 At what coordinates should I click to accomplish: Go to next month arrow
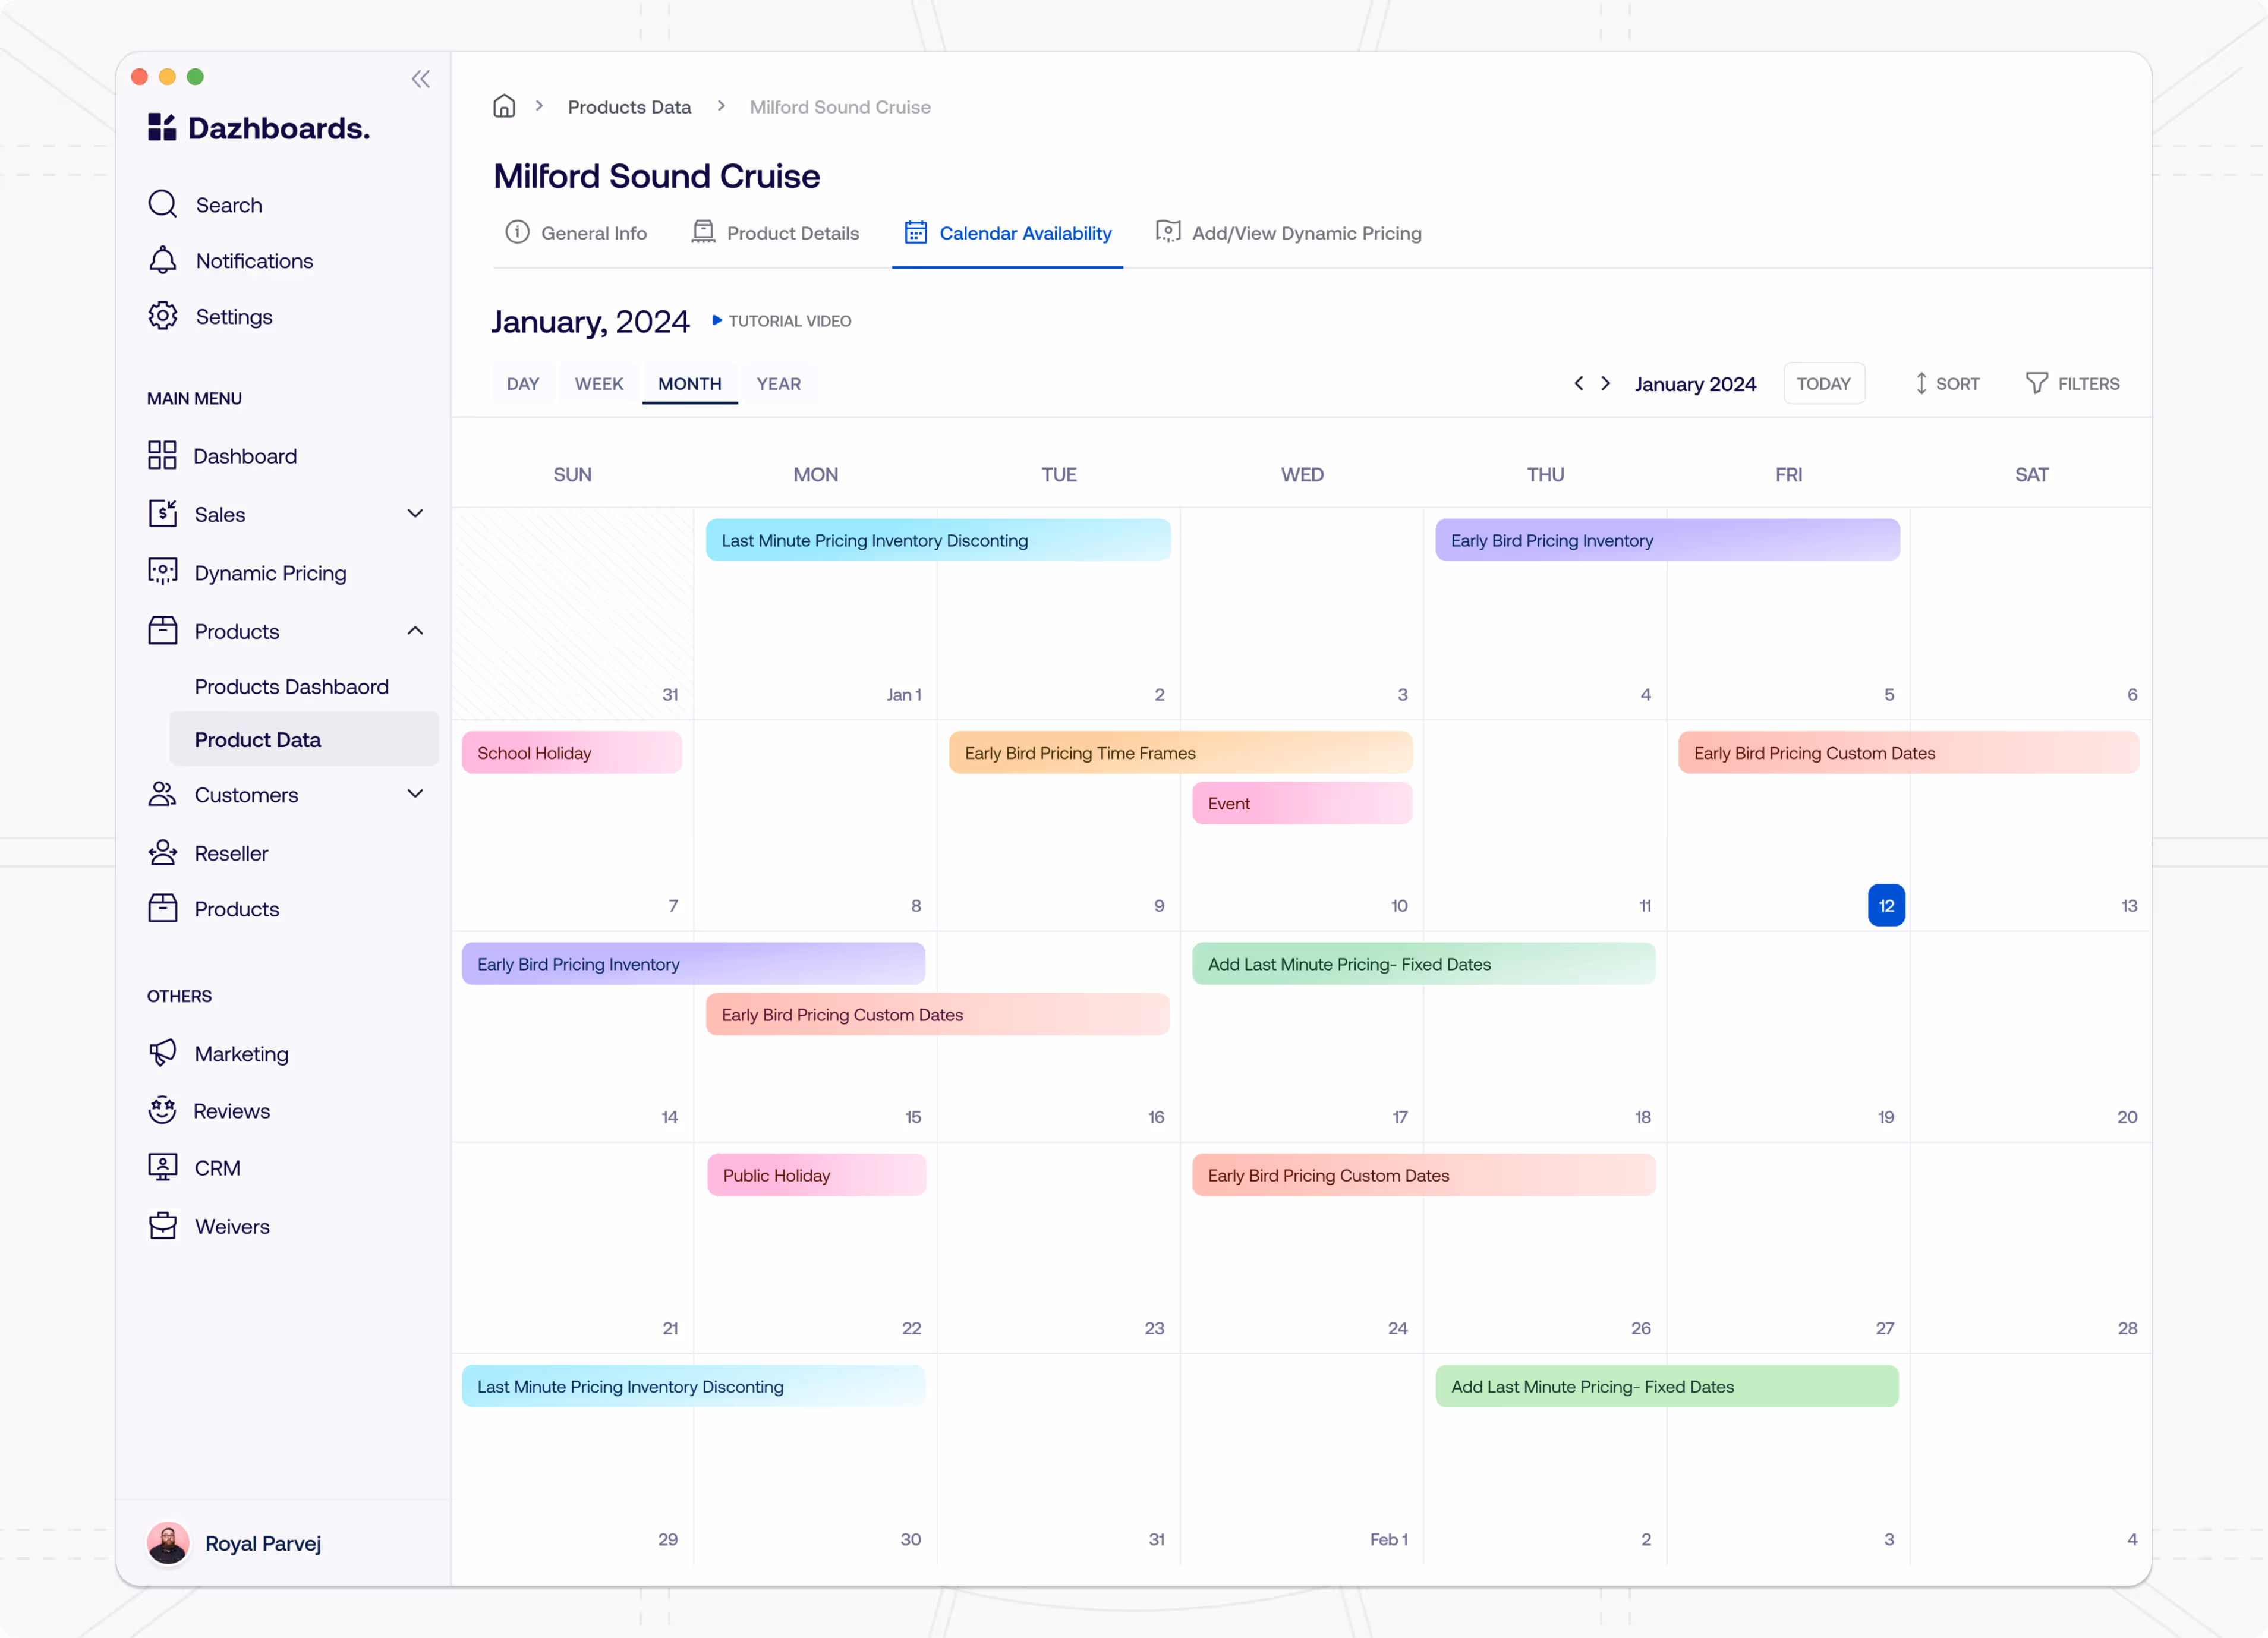pyautogui.click(x=1606, y=384)
